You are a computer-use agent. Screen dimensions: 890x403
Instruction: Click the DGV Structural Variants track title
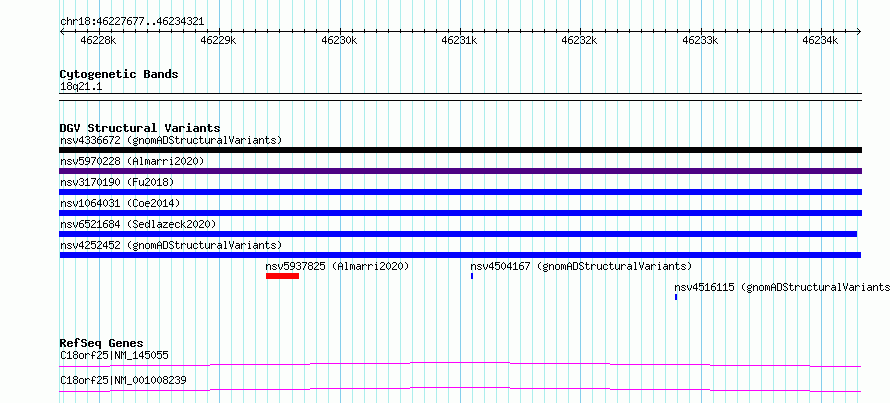140,128
